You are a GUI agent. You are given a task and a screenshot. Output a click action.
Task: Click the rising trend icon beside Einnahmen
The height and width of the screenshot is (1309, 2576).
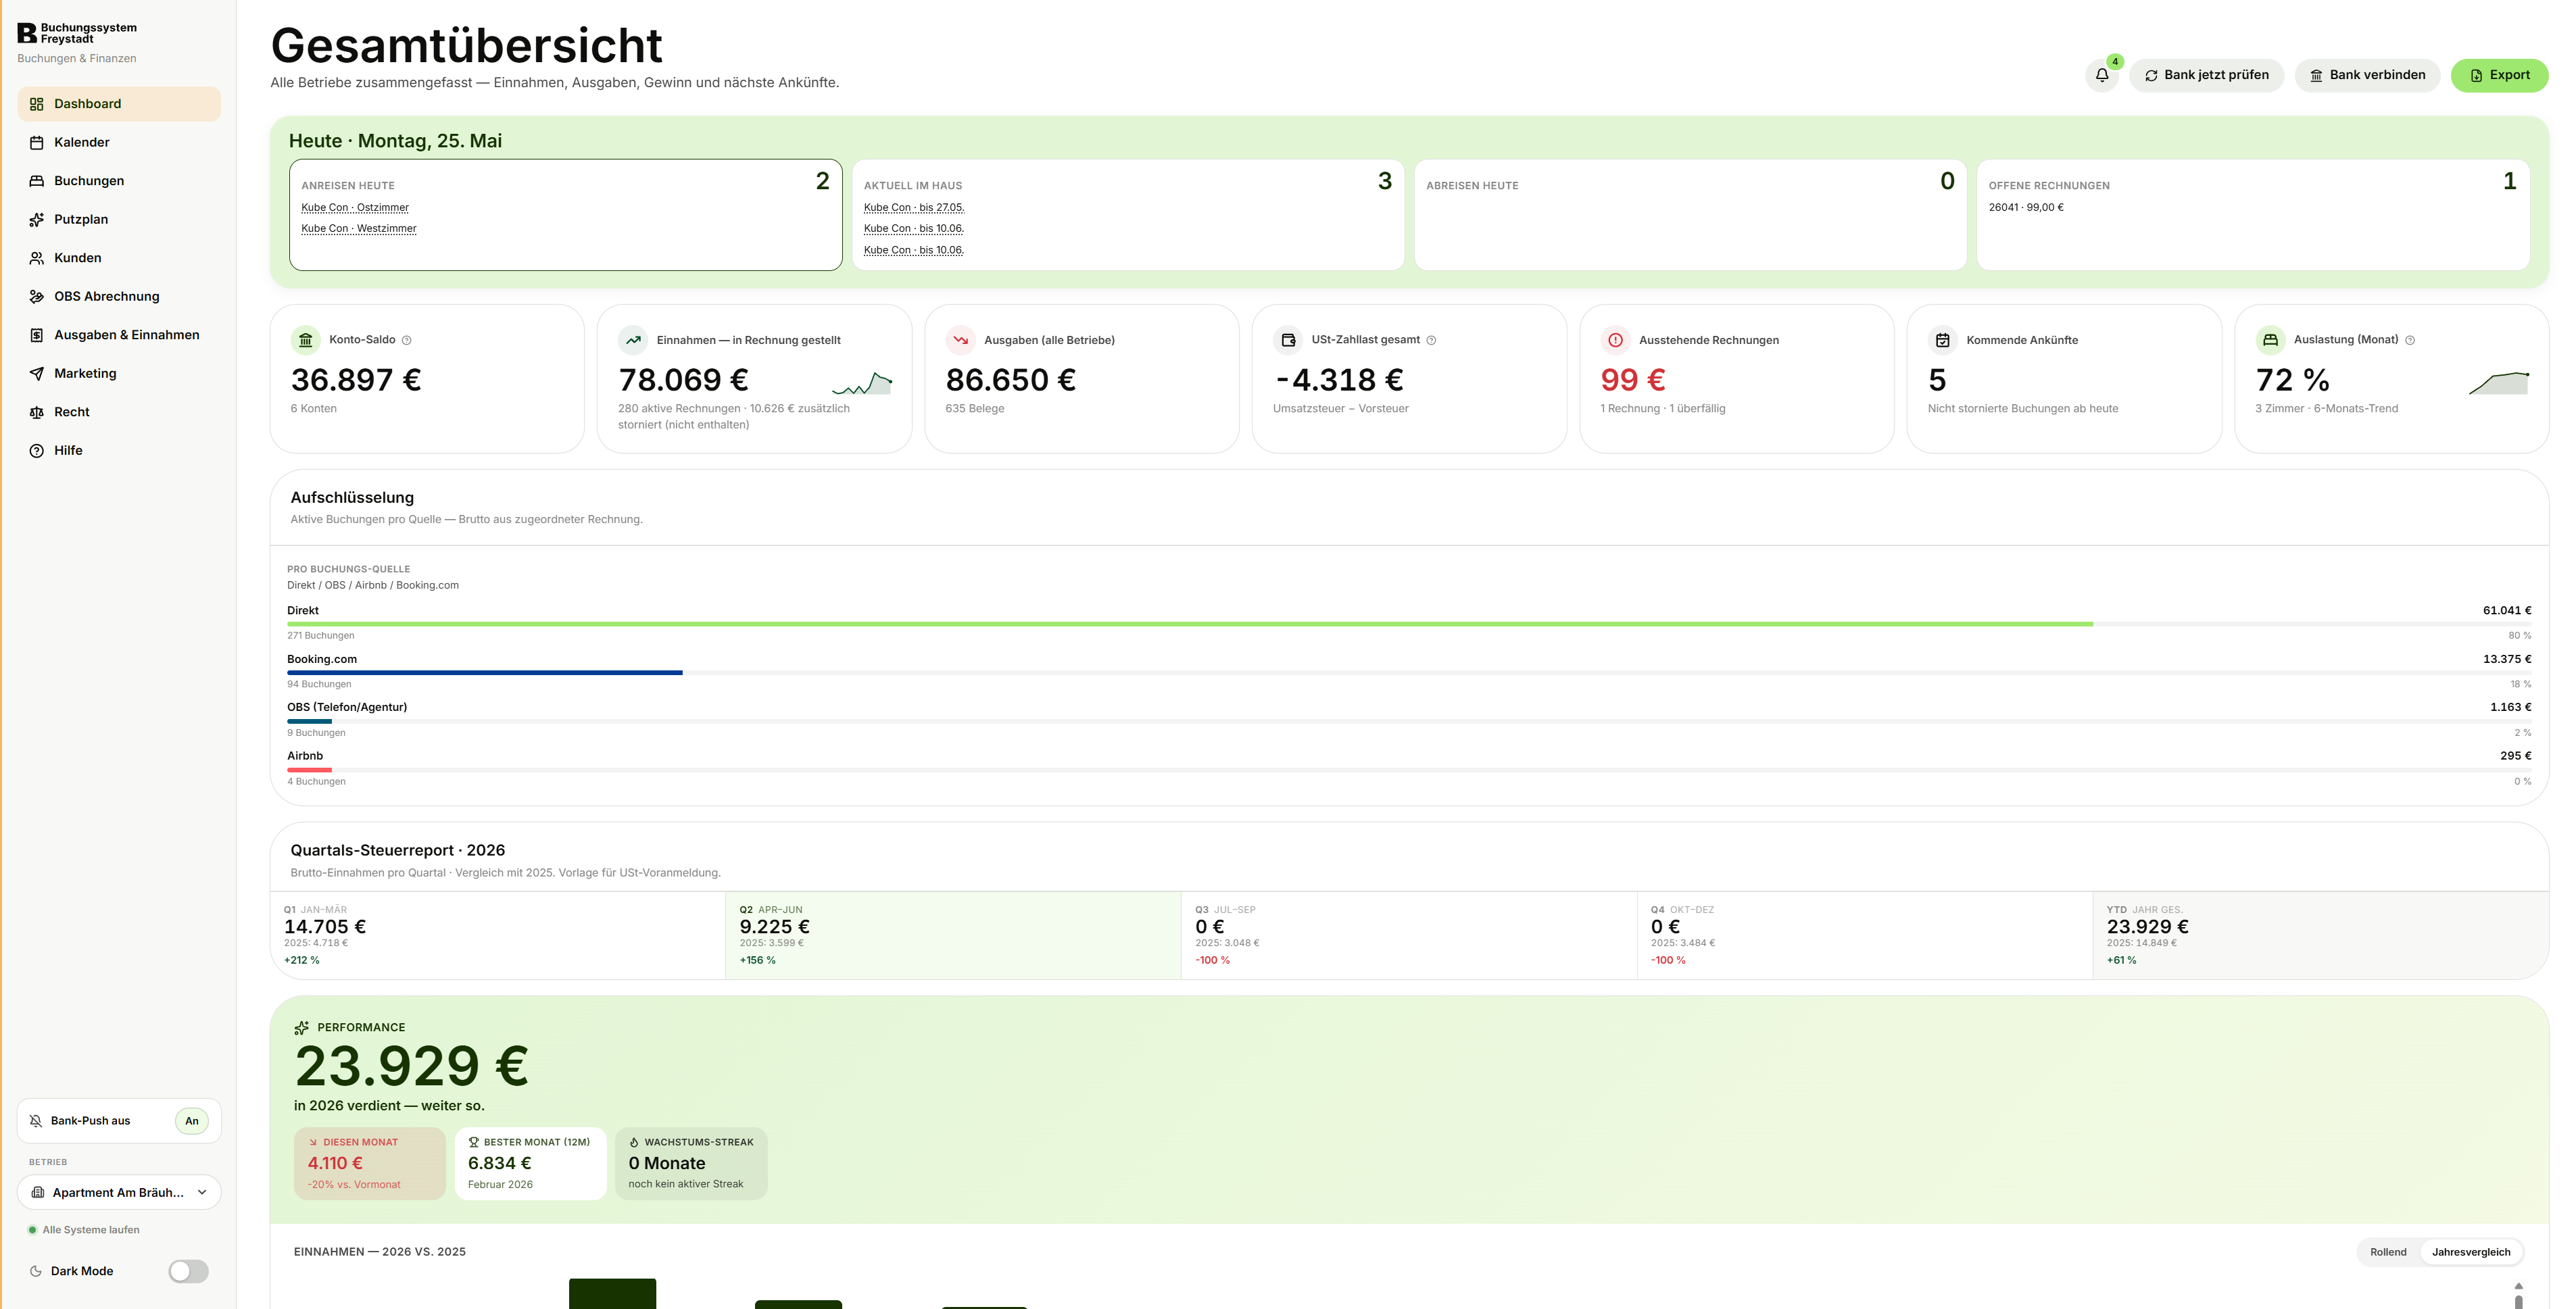[x=633, y=340]
